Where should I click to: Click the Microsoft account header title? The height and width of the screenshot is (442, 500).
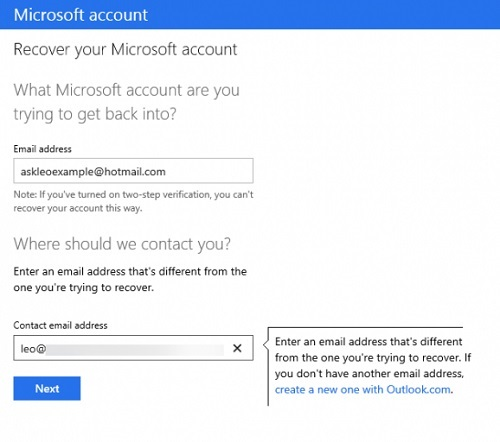click(x=81, y=15)
